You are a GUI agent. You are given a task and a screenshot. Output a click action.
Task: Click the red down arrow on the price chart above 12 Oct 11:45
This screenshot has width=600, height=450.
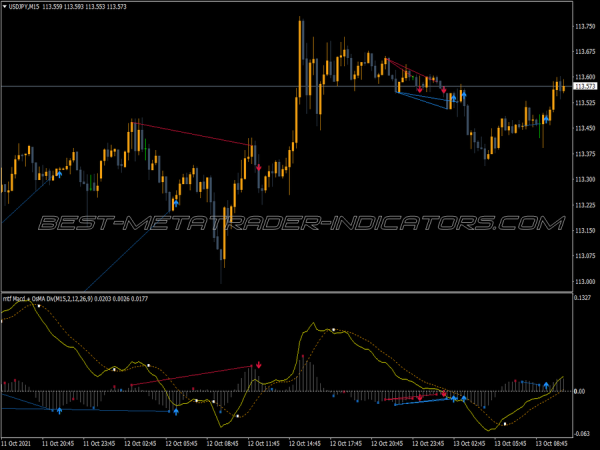pyautogui.click(x=259, y=167)
